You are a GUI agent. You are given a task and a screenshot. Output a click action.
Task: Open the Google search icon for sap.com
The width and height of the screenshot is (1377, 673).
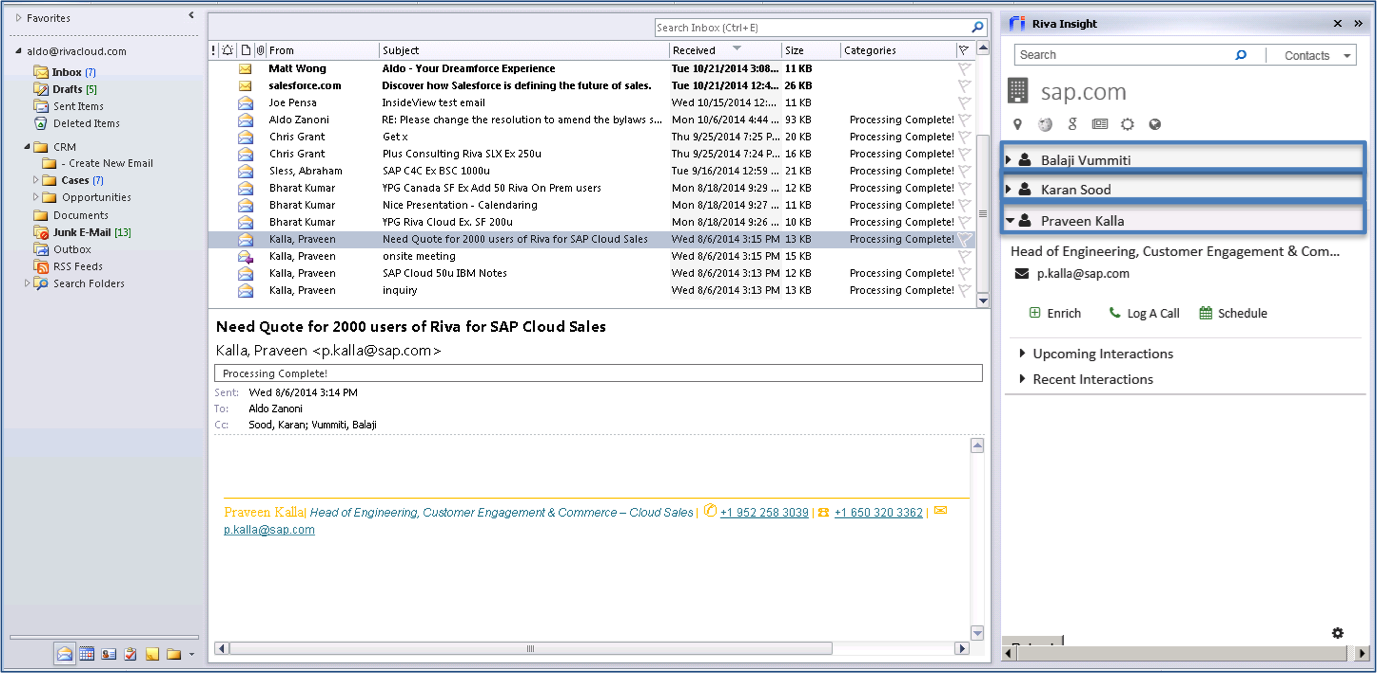pyautogui.click(x=1073, y=124)
